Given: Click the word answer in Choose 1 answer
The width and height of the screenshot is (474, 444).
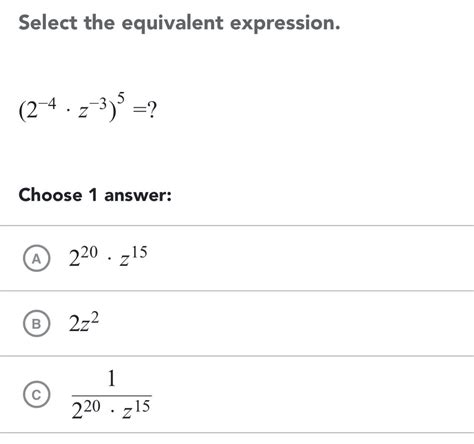Looking at the screenshot, I should click(x=138, y=196).
